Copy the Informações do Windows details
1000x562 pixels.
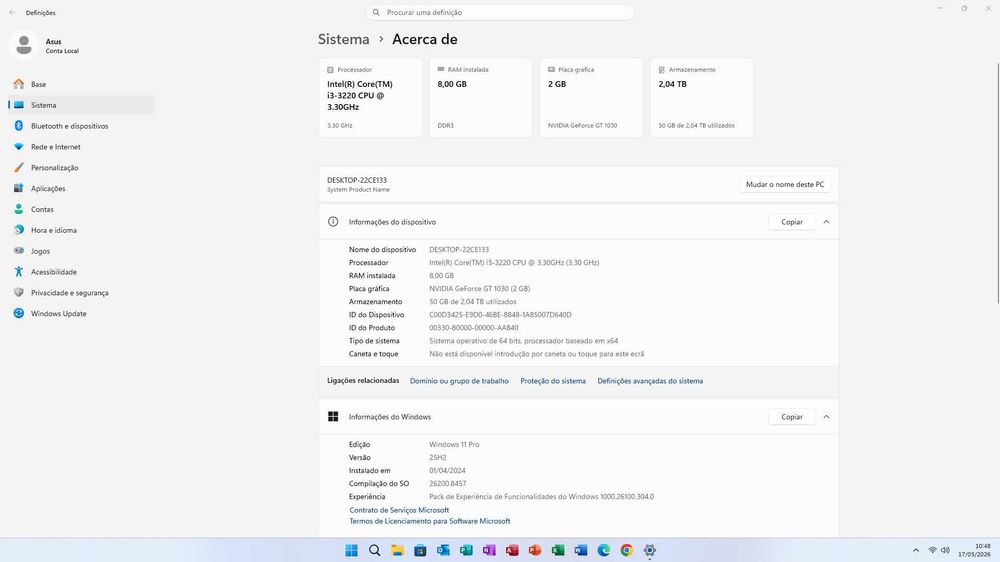[x=792, y=417]
